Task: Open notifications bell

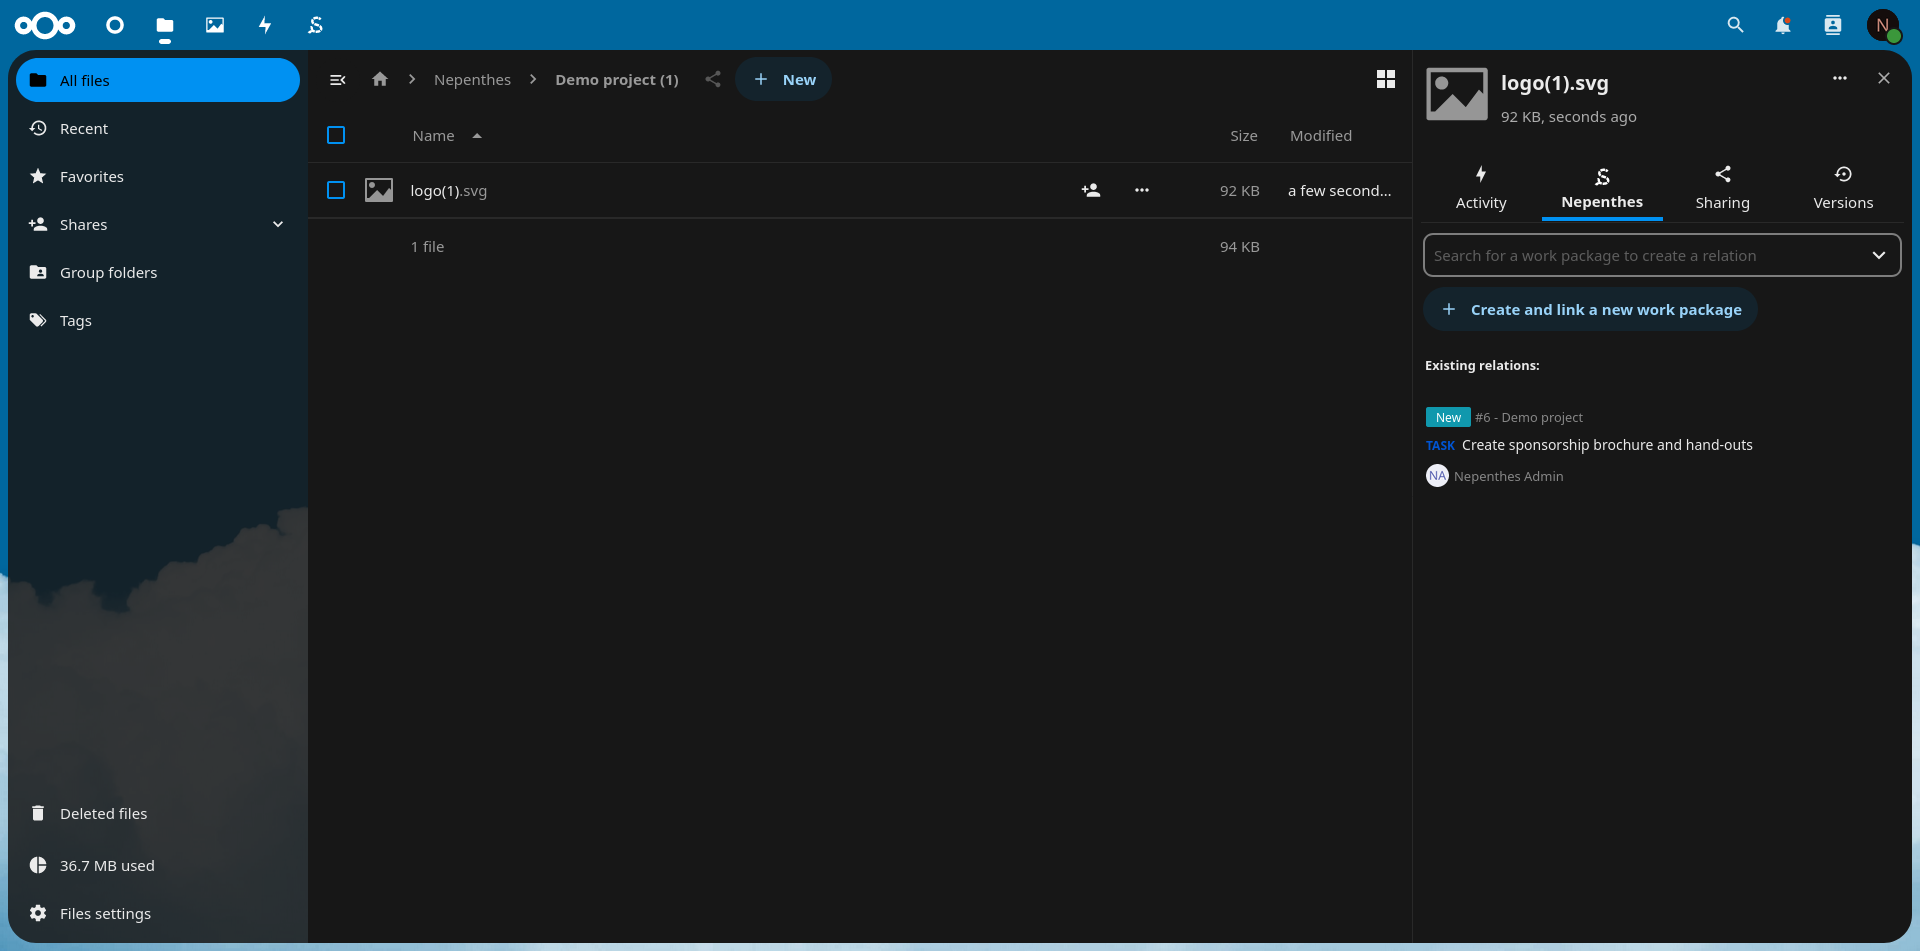Action: (1783, 25)
